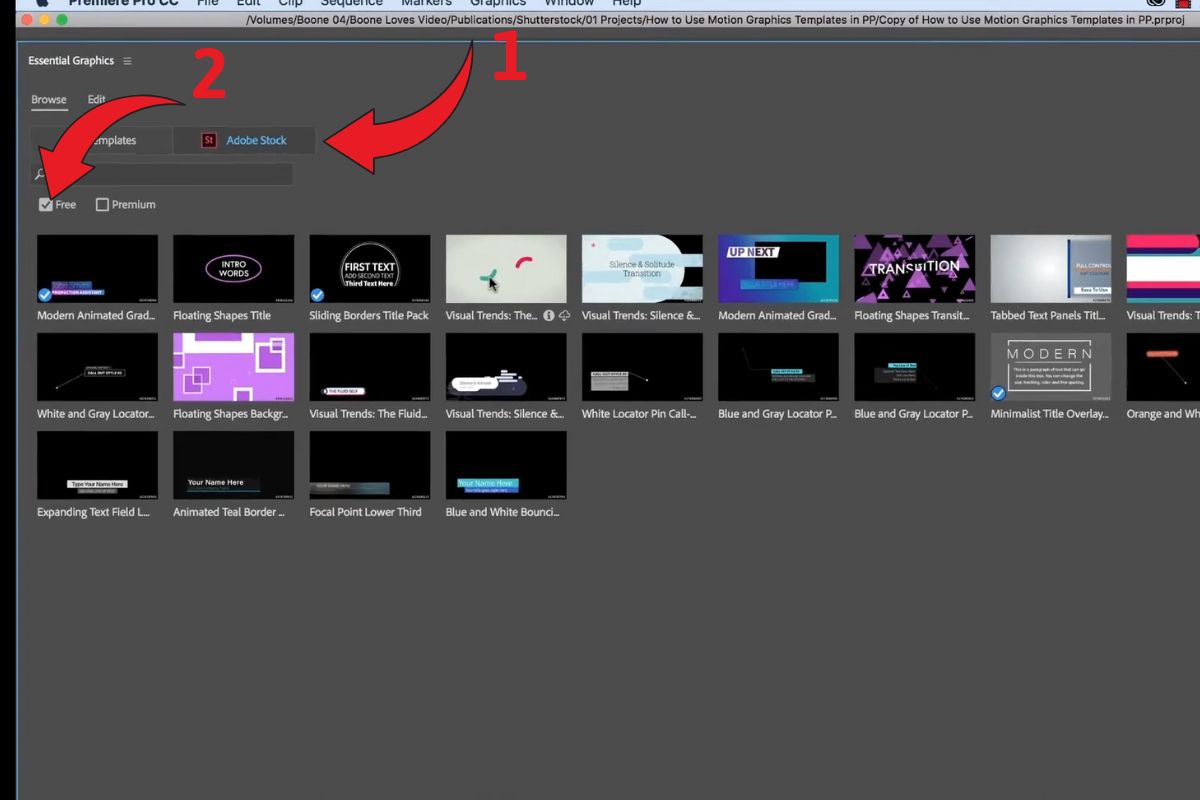Open the Clip menu
This screenshot has width=1200, height=800.
tap(290, 3)
